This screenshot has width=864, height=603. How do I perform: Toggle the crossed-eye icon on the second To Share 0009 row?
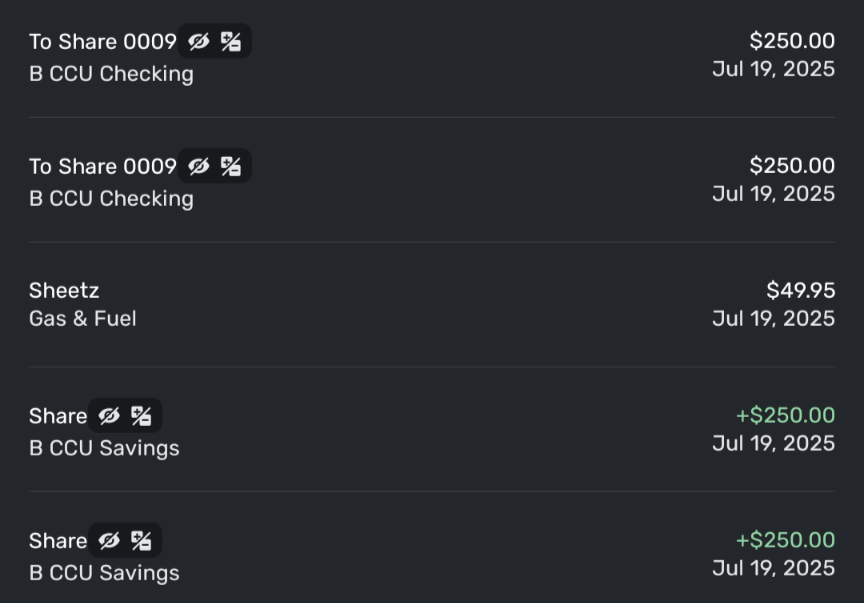click(x=198, y=166)
